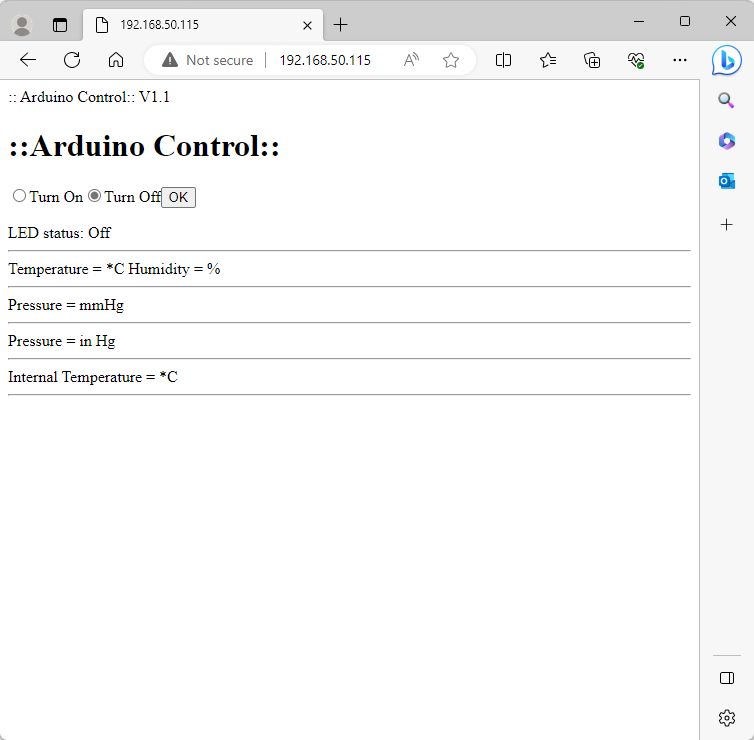Open Browser essentials heart icon
Screen dimensions: 754x740
[x=636, y=60]
